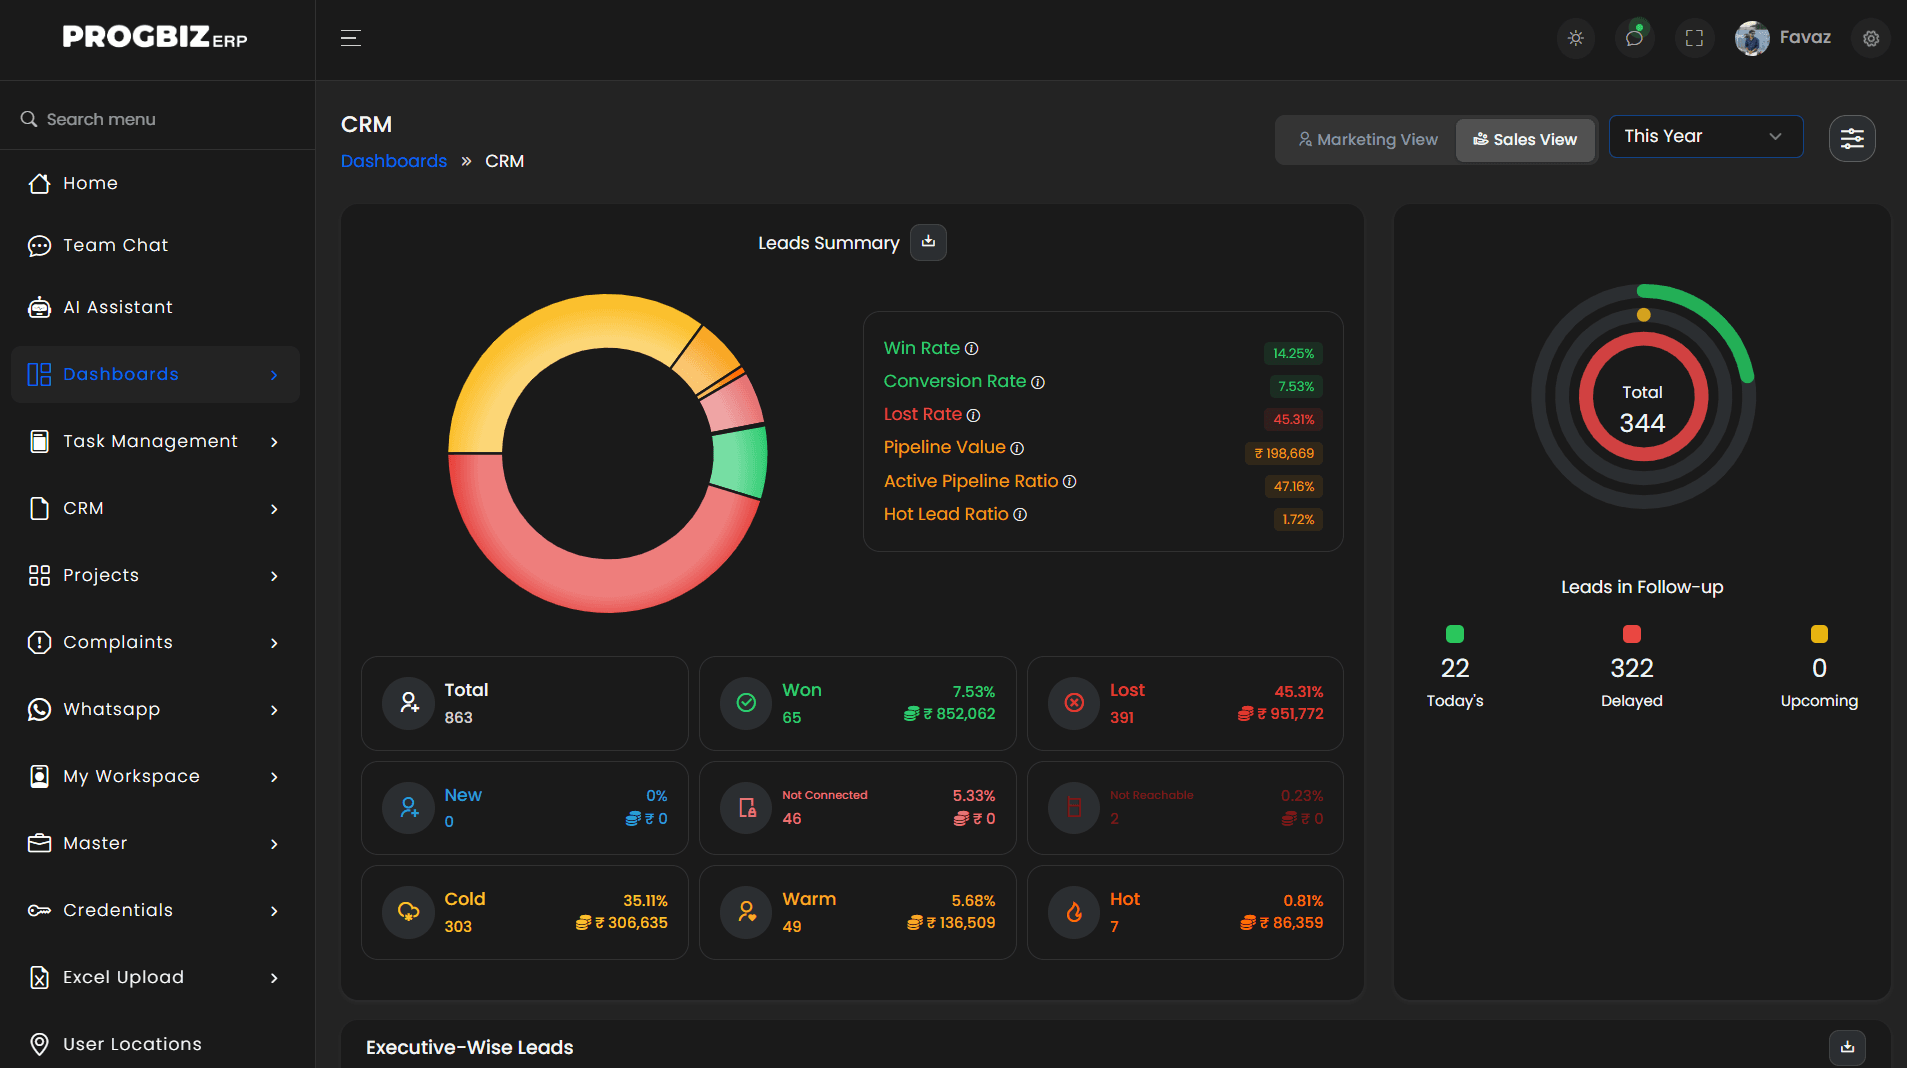Screen dimensions: 1907x1068
Task: Show the Win Rate info icon
Action: [971, 349]
